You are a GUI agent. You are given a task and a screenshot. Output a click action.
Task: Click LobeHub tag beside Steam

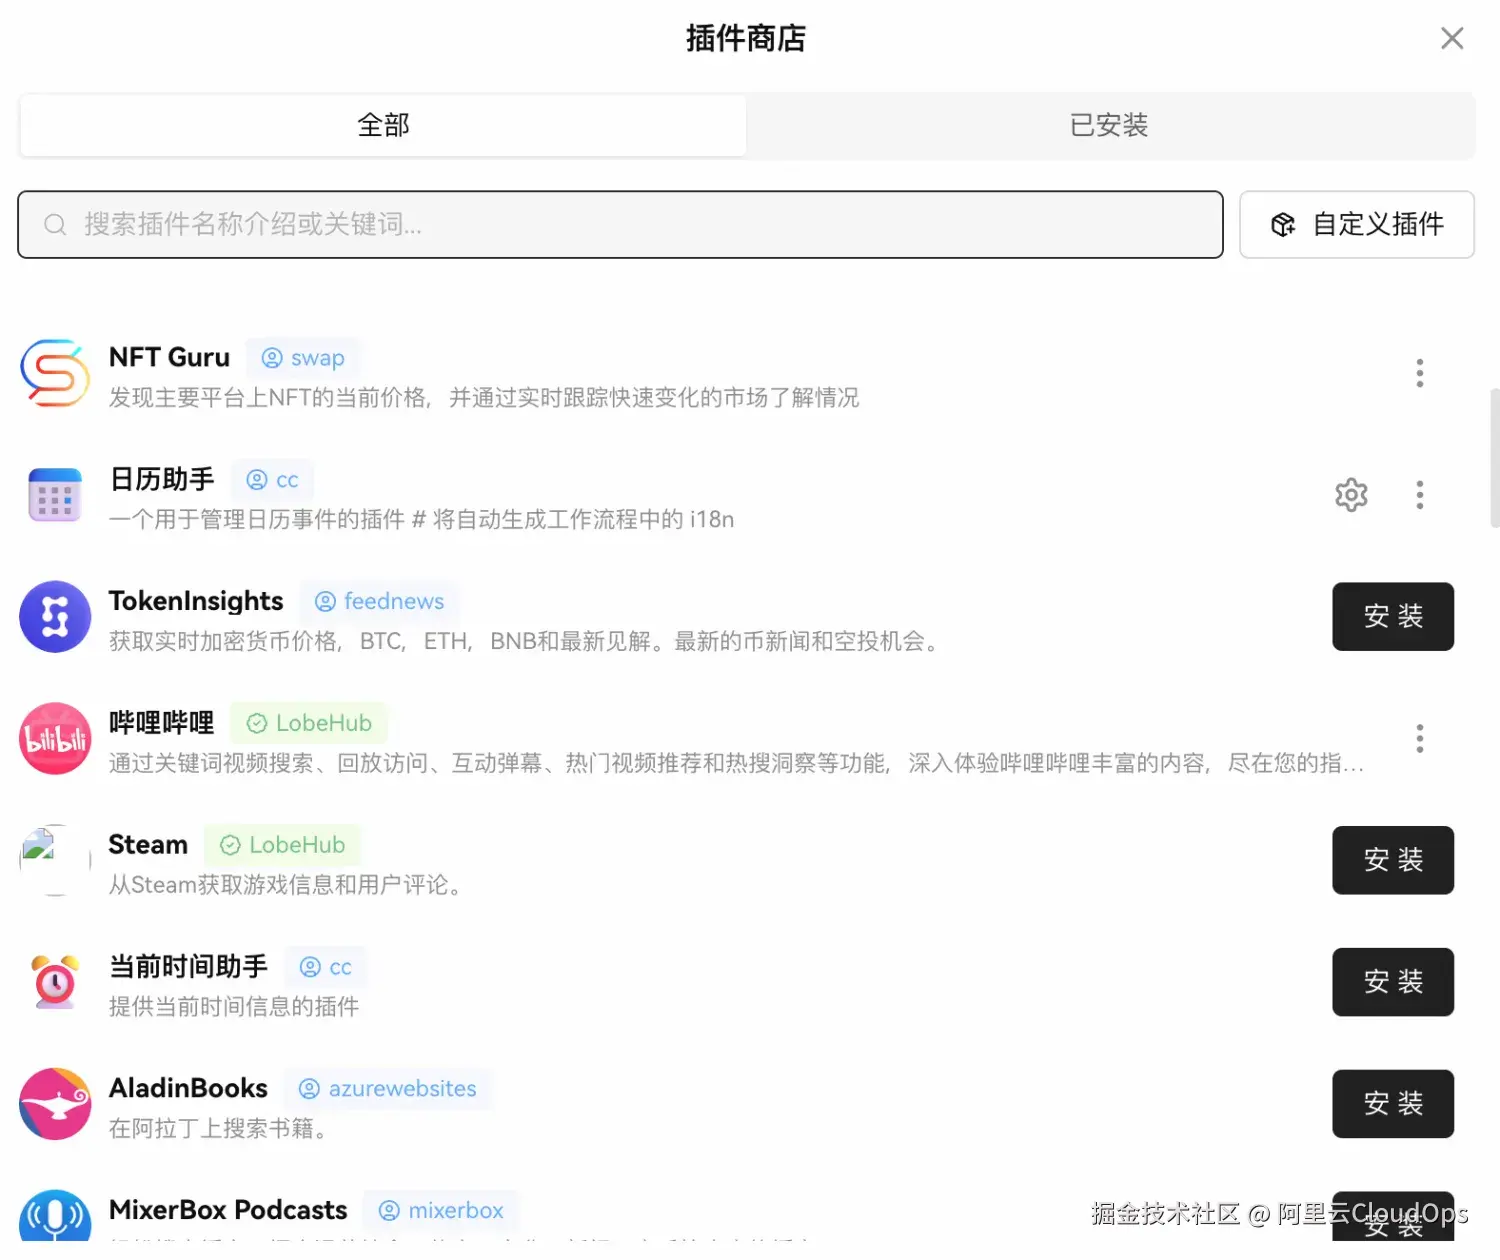[x=283, y=845]
